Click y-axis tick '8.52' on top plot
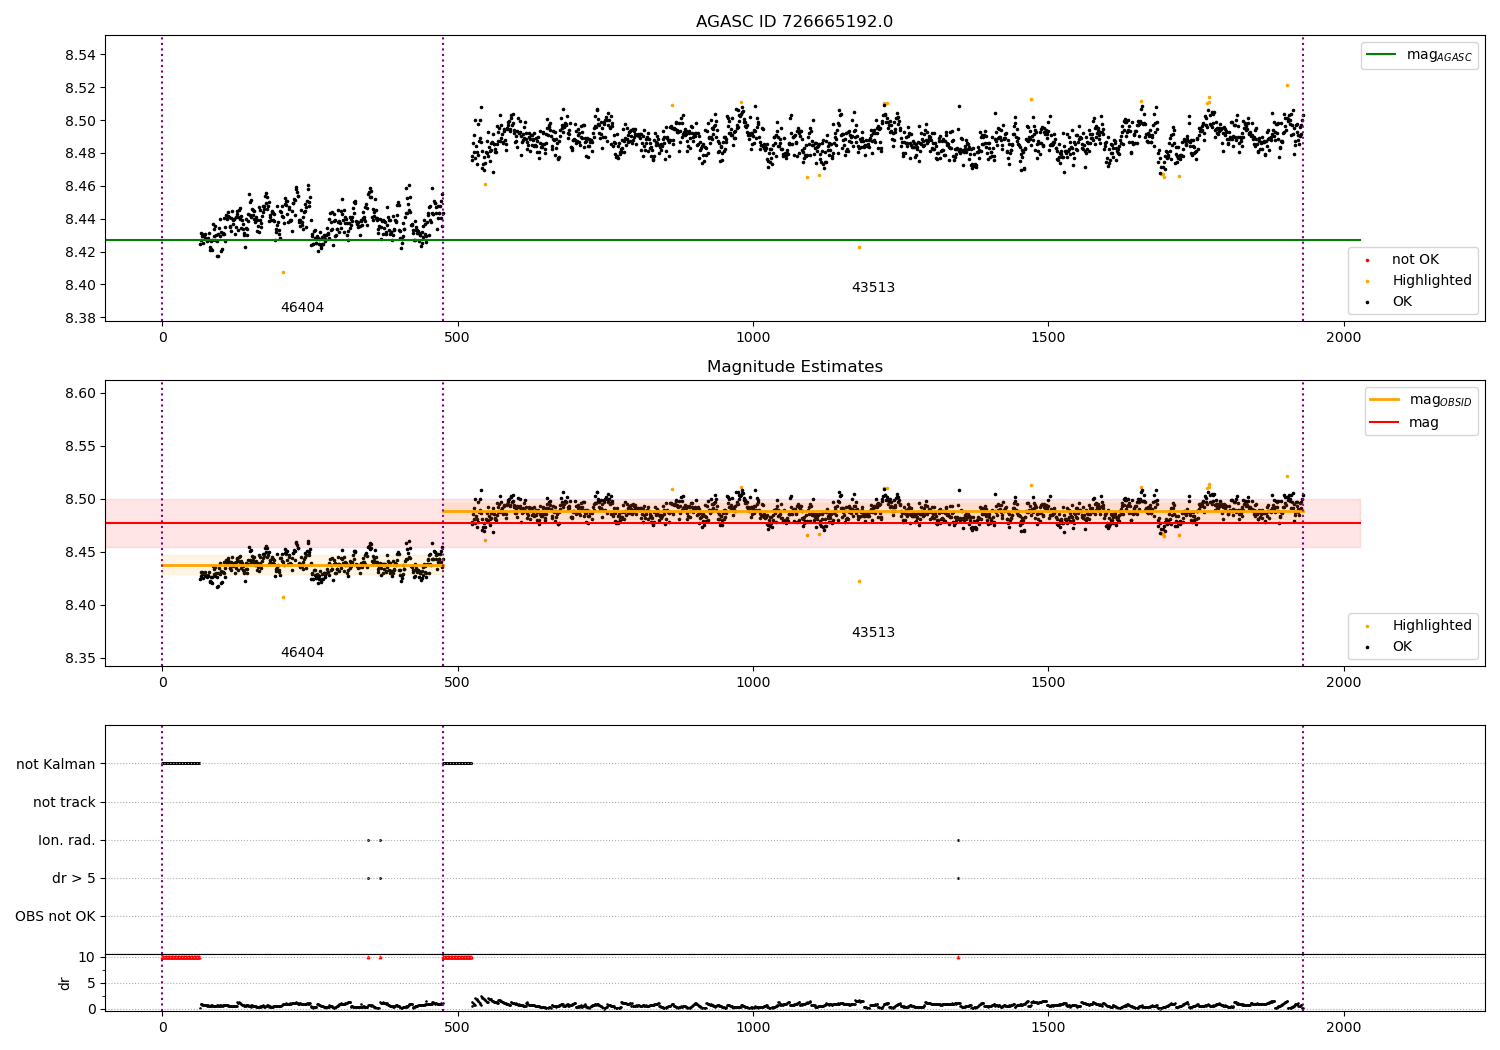This screenshot has width=1500, height=1050. 80,88
